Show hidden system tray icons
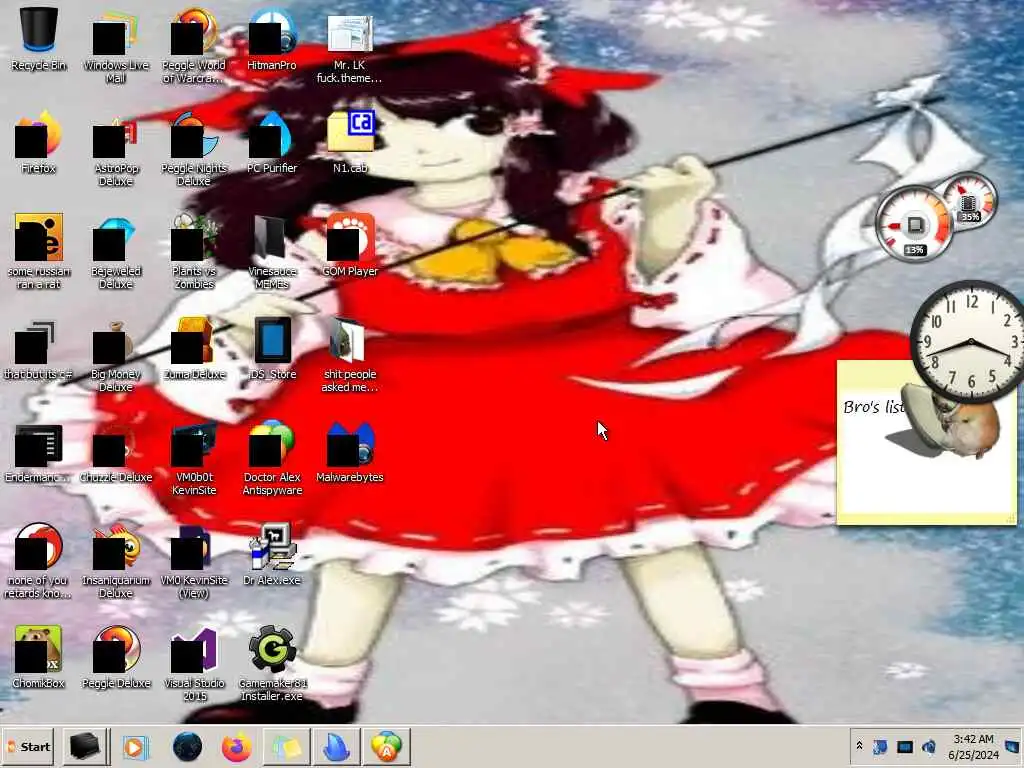Image resolution: width=1024 pixels, height=768 pixels. pyautogui.click(x=859, y=746)
